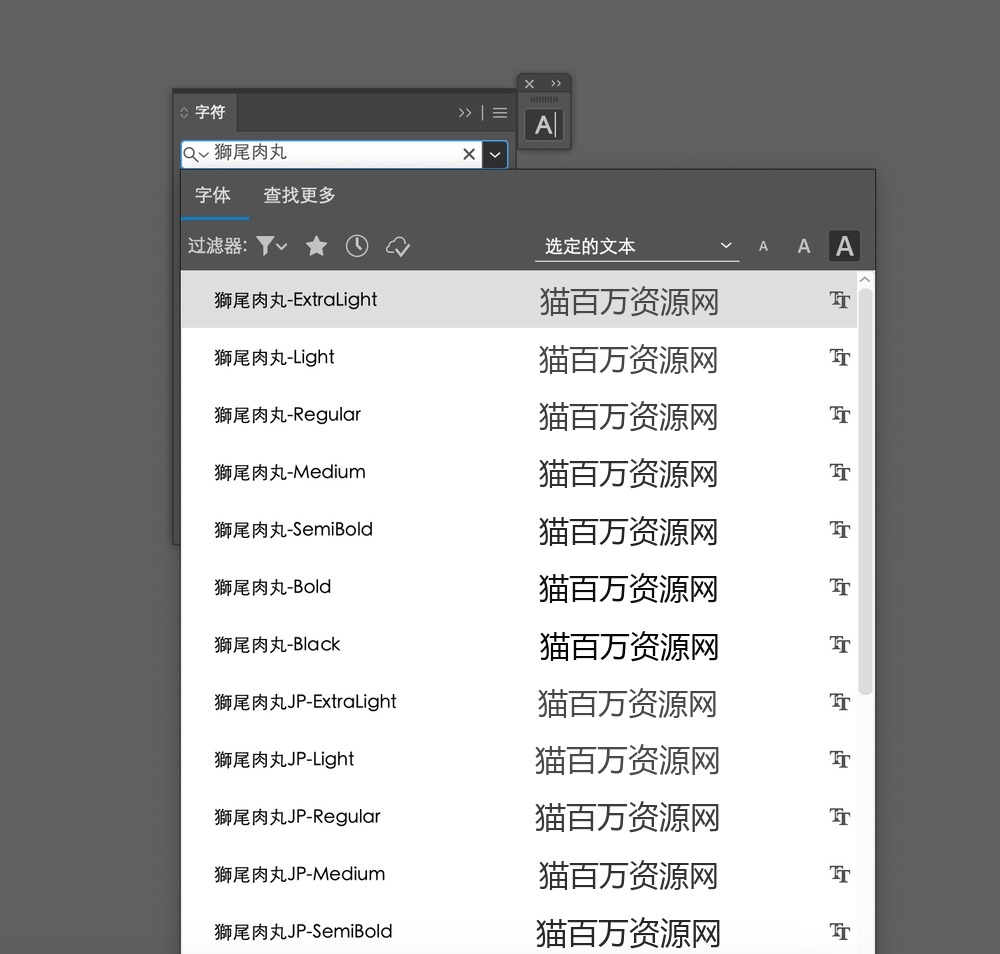Click the font list scroll-up arrow
The width and height of the screenshot is (1000, 954).
click(x=865, y=279)
